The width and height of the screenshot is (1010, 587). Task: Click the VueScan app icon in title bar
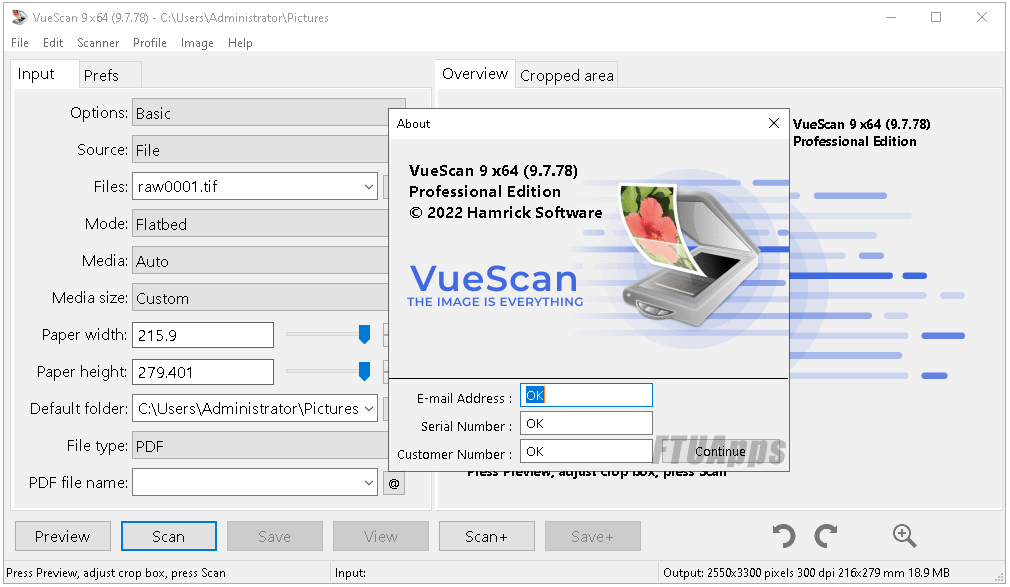tap(19, 17)
